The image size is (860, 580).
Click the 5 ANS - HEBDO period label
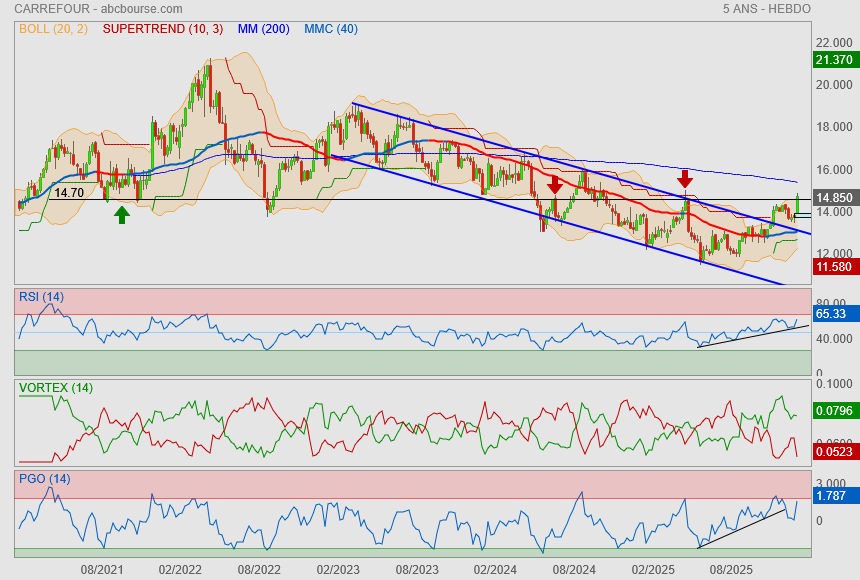click(766, 9)
